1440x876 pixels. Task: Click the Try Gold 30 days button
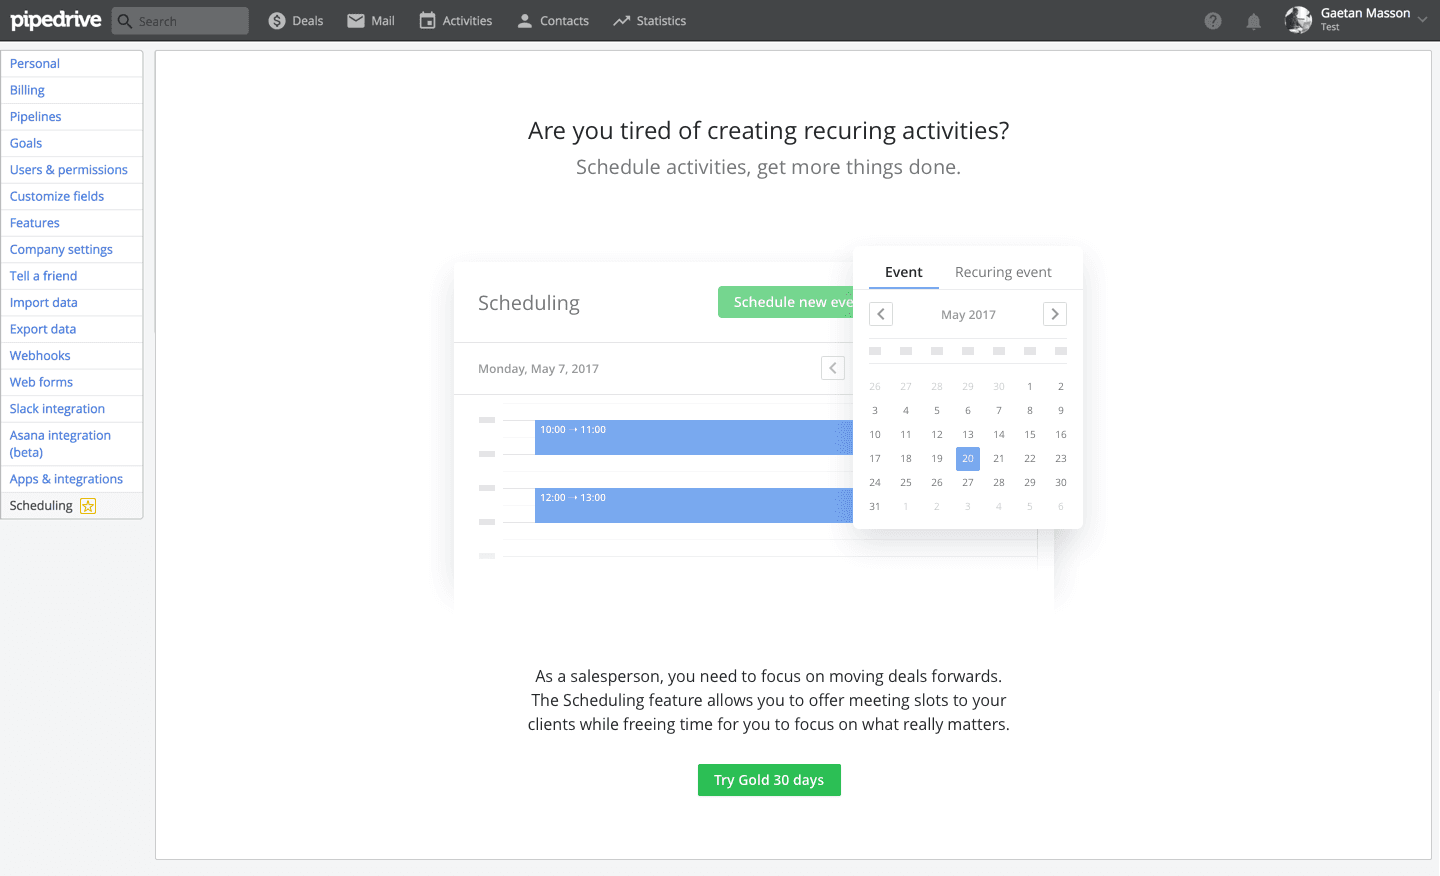tap(769, 780)
